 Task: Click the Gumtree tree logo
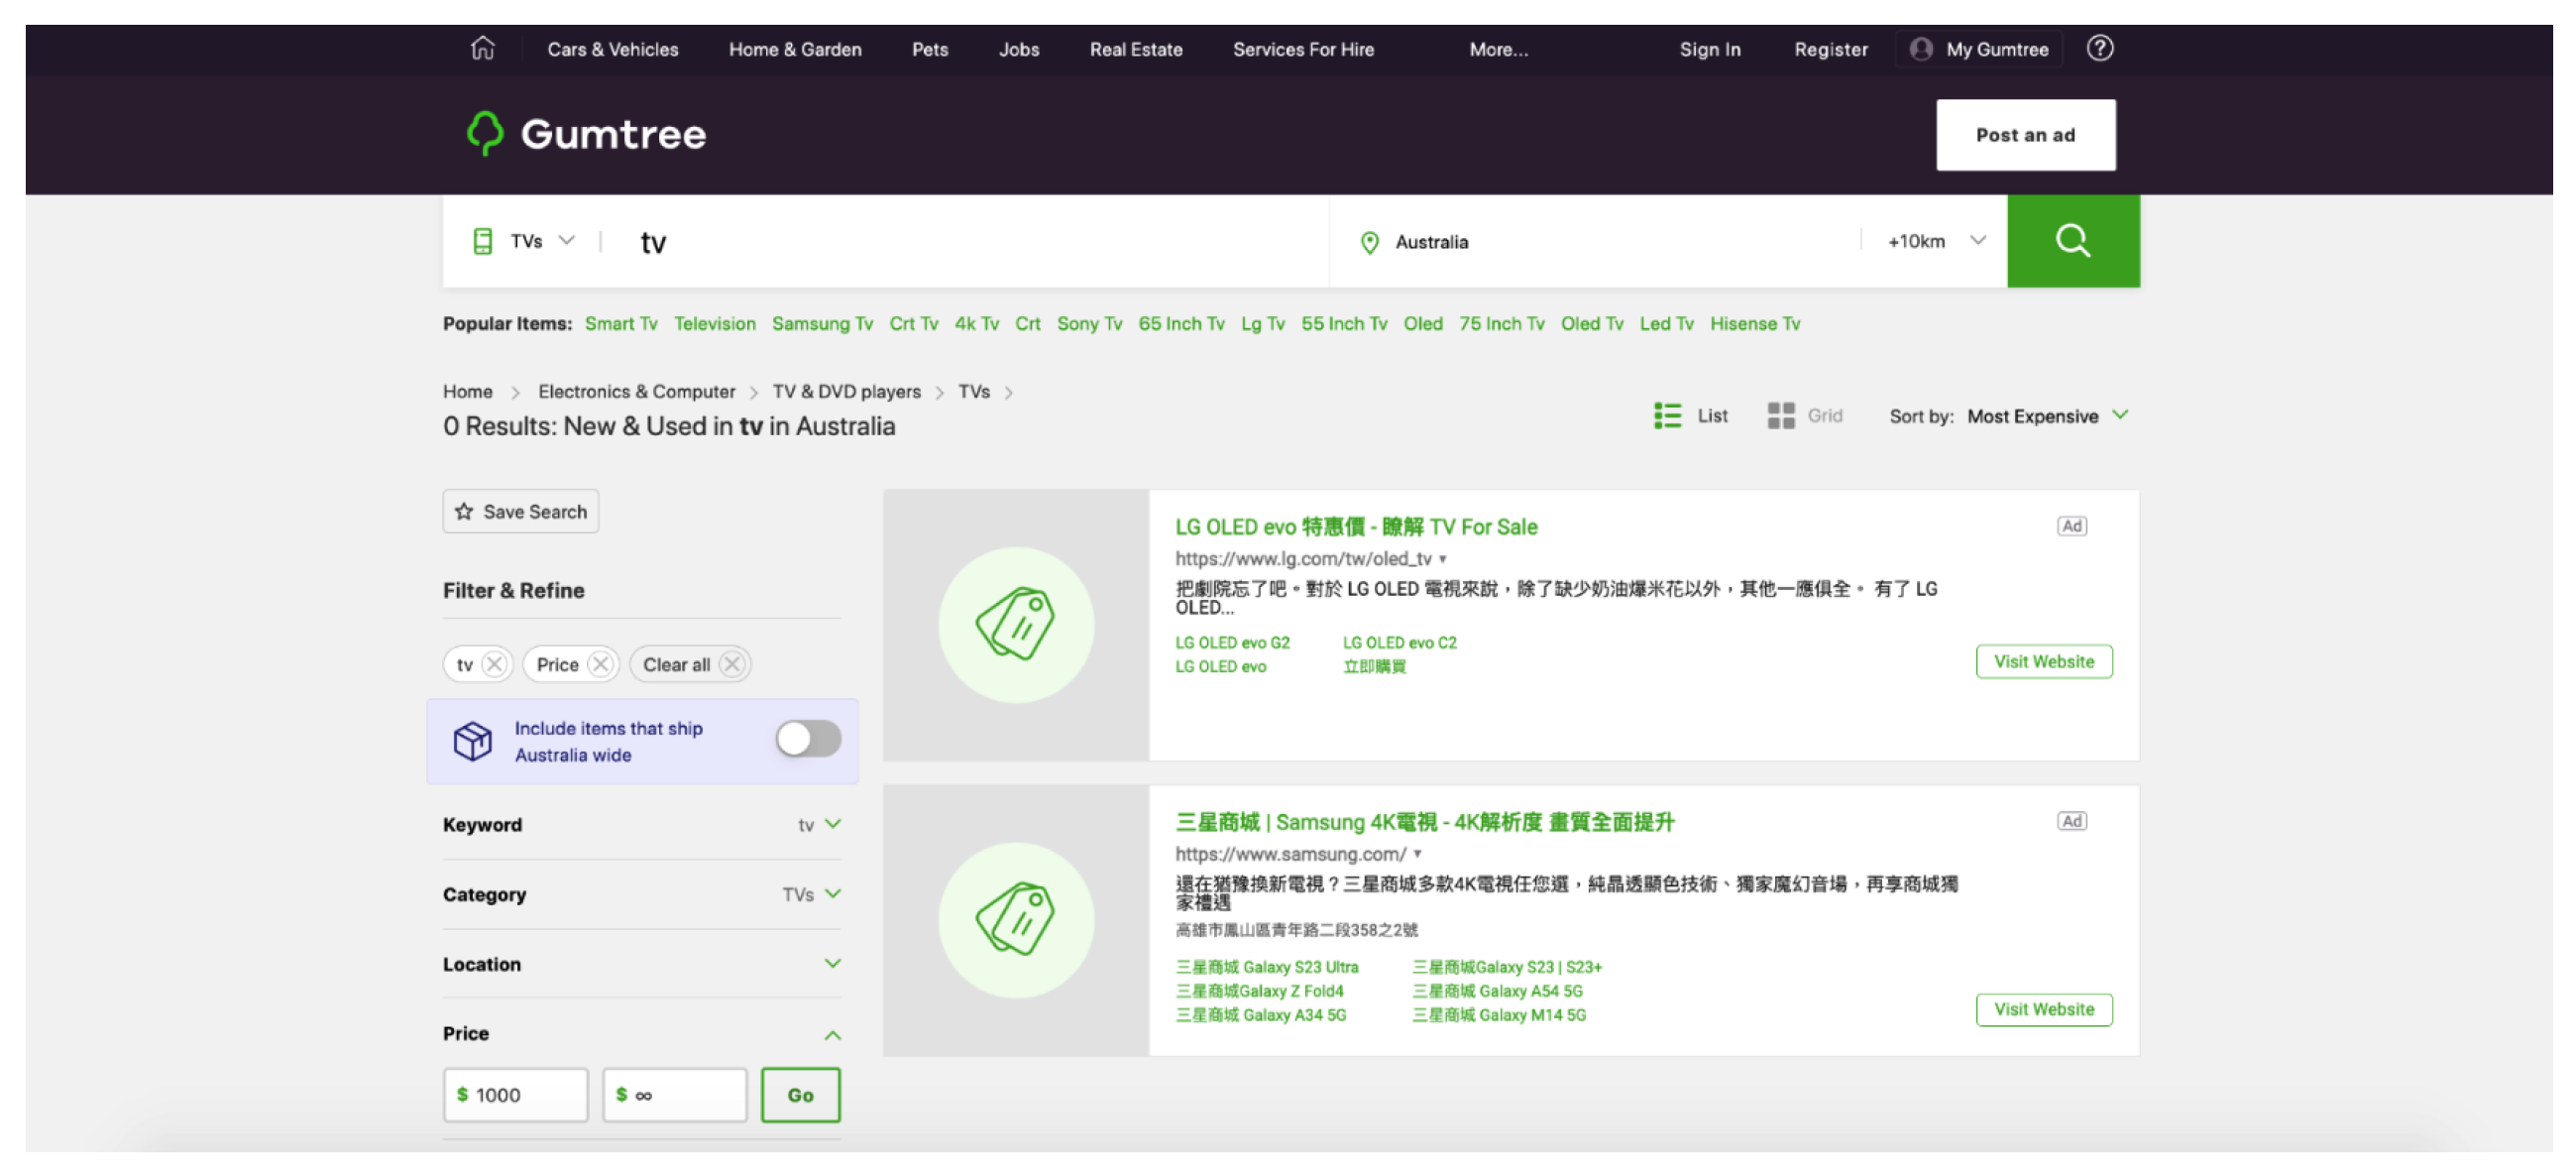coord(484,135)
